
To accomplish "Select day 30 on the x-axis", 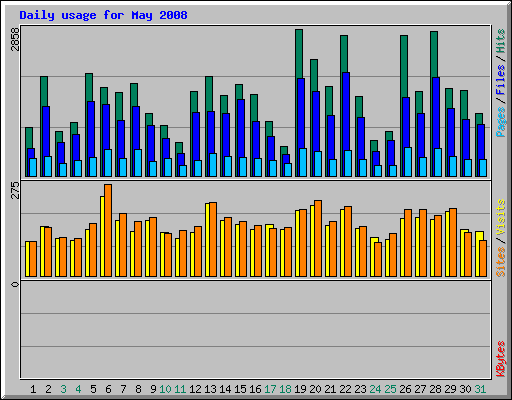I will point(465,389).
